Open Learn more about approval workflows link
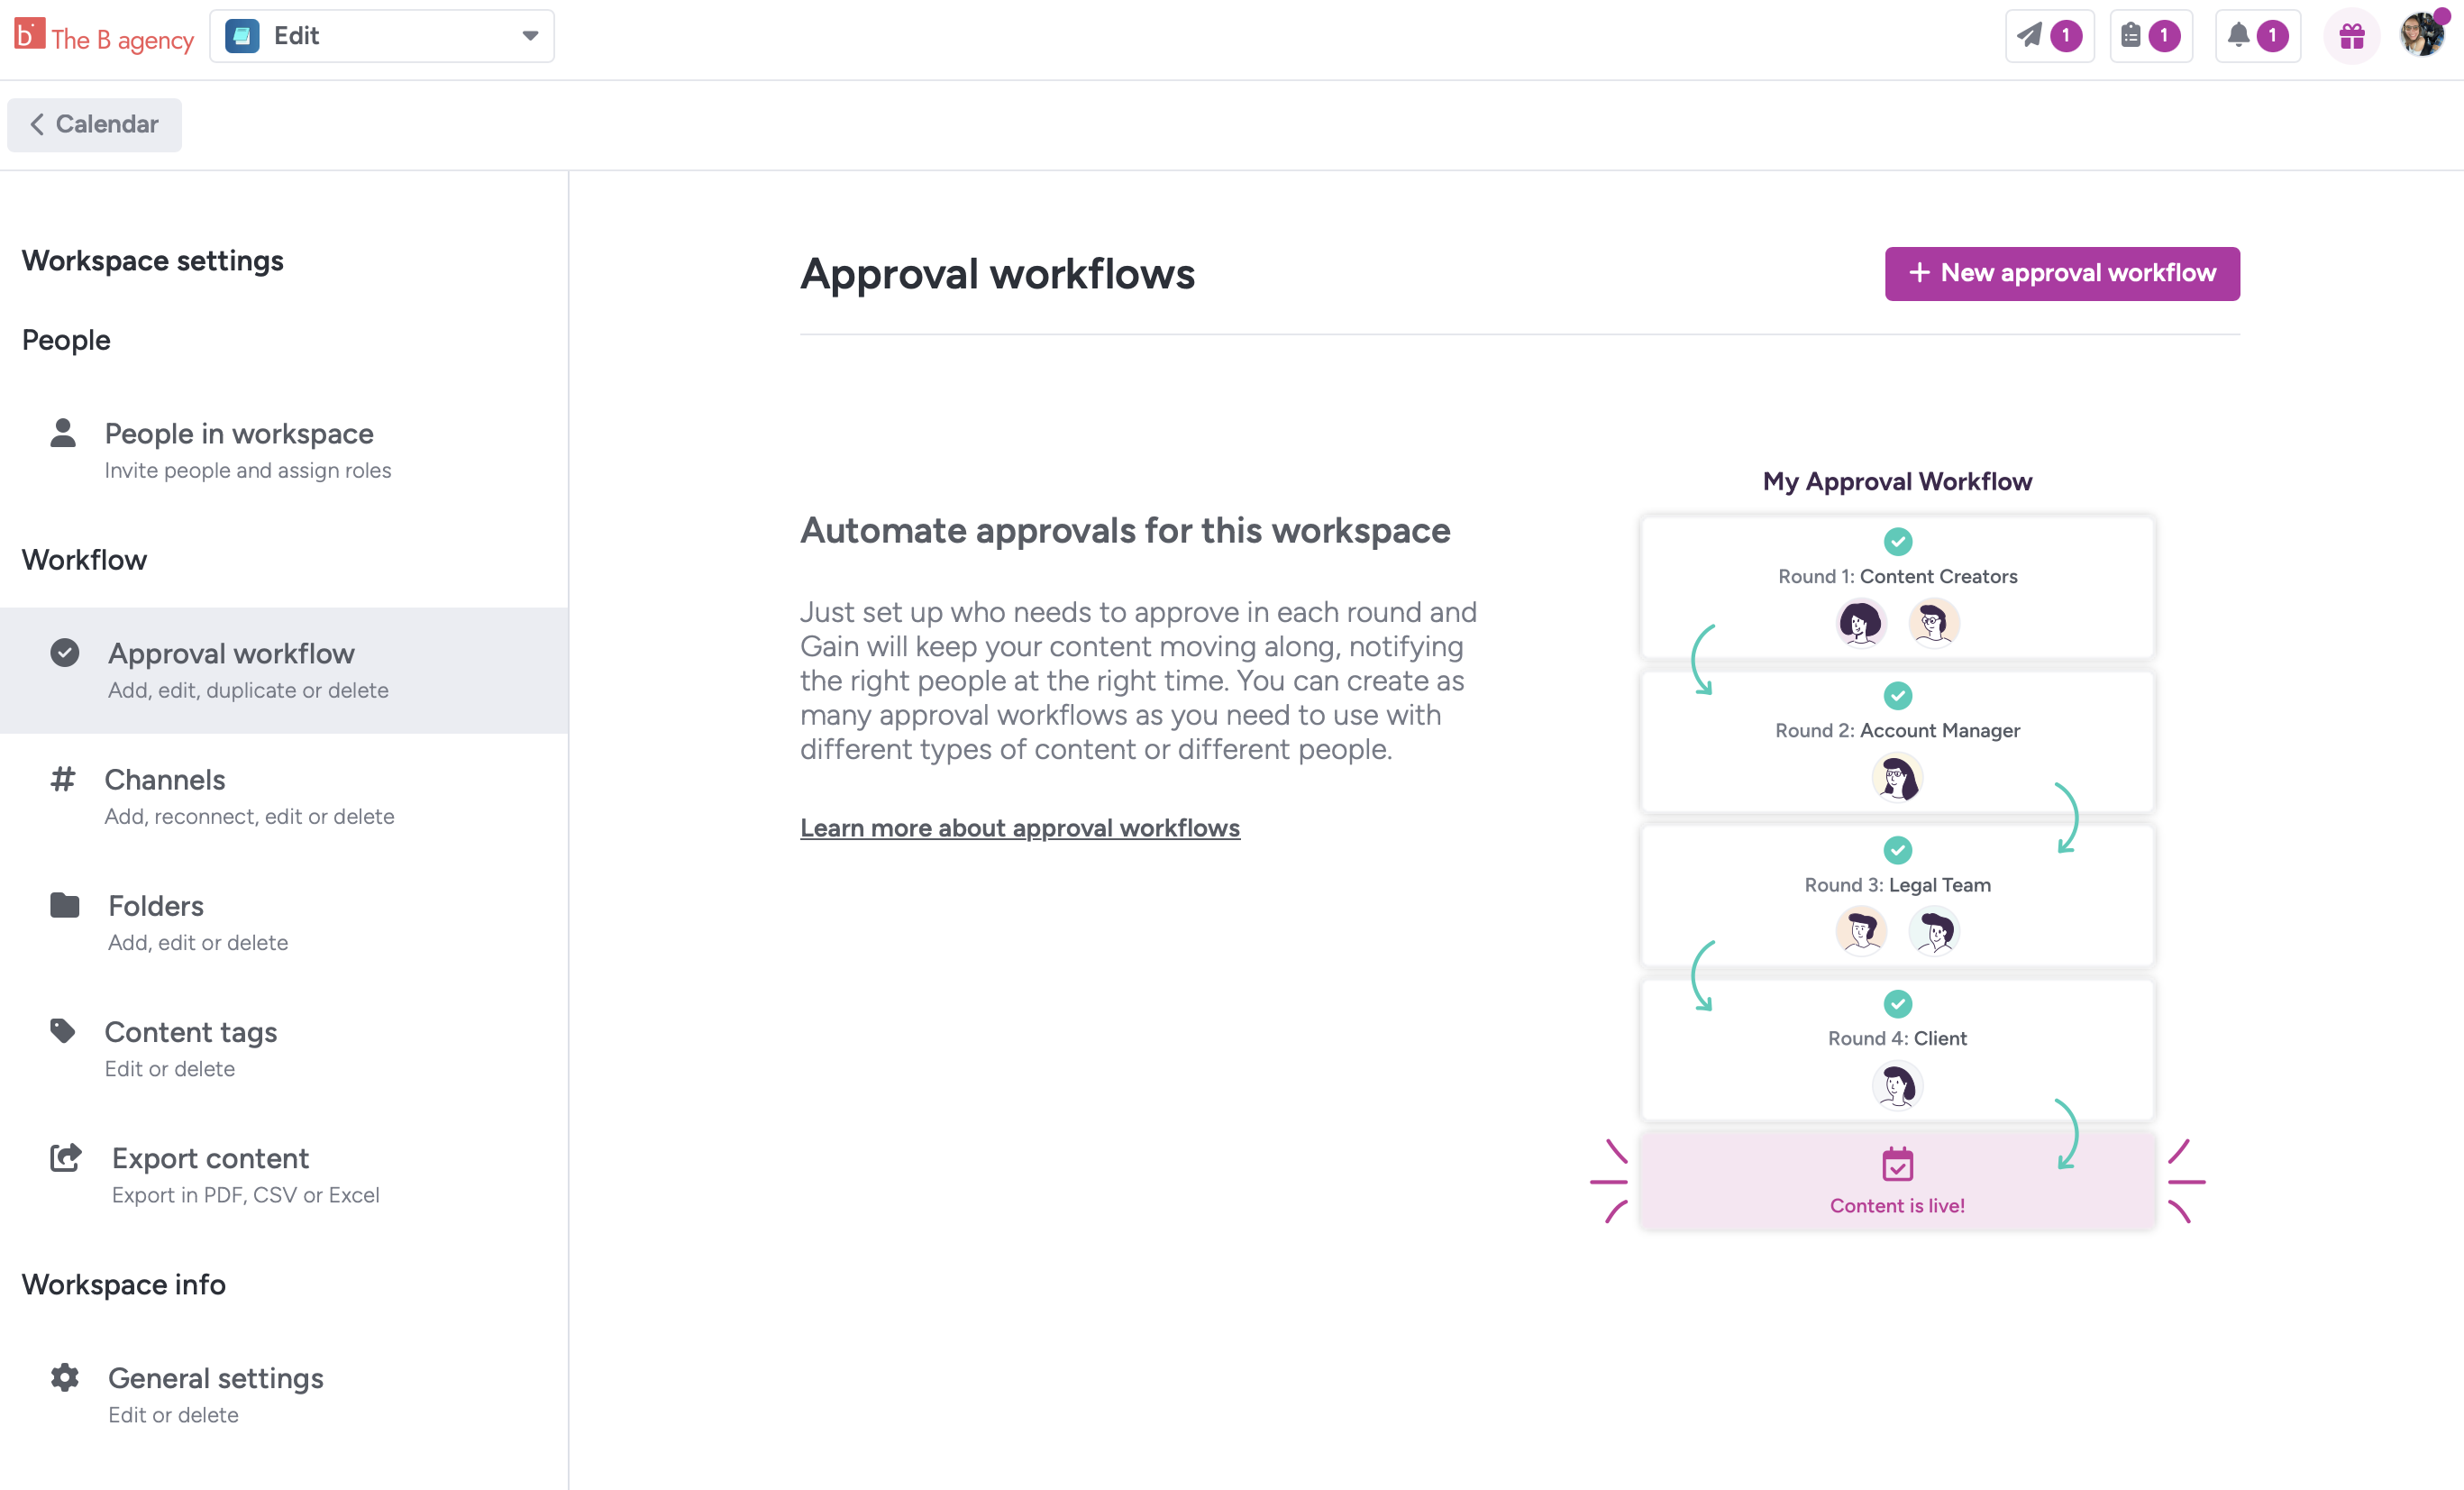Screen dimensions: 2464x1490 1019,827
